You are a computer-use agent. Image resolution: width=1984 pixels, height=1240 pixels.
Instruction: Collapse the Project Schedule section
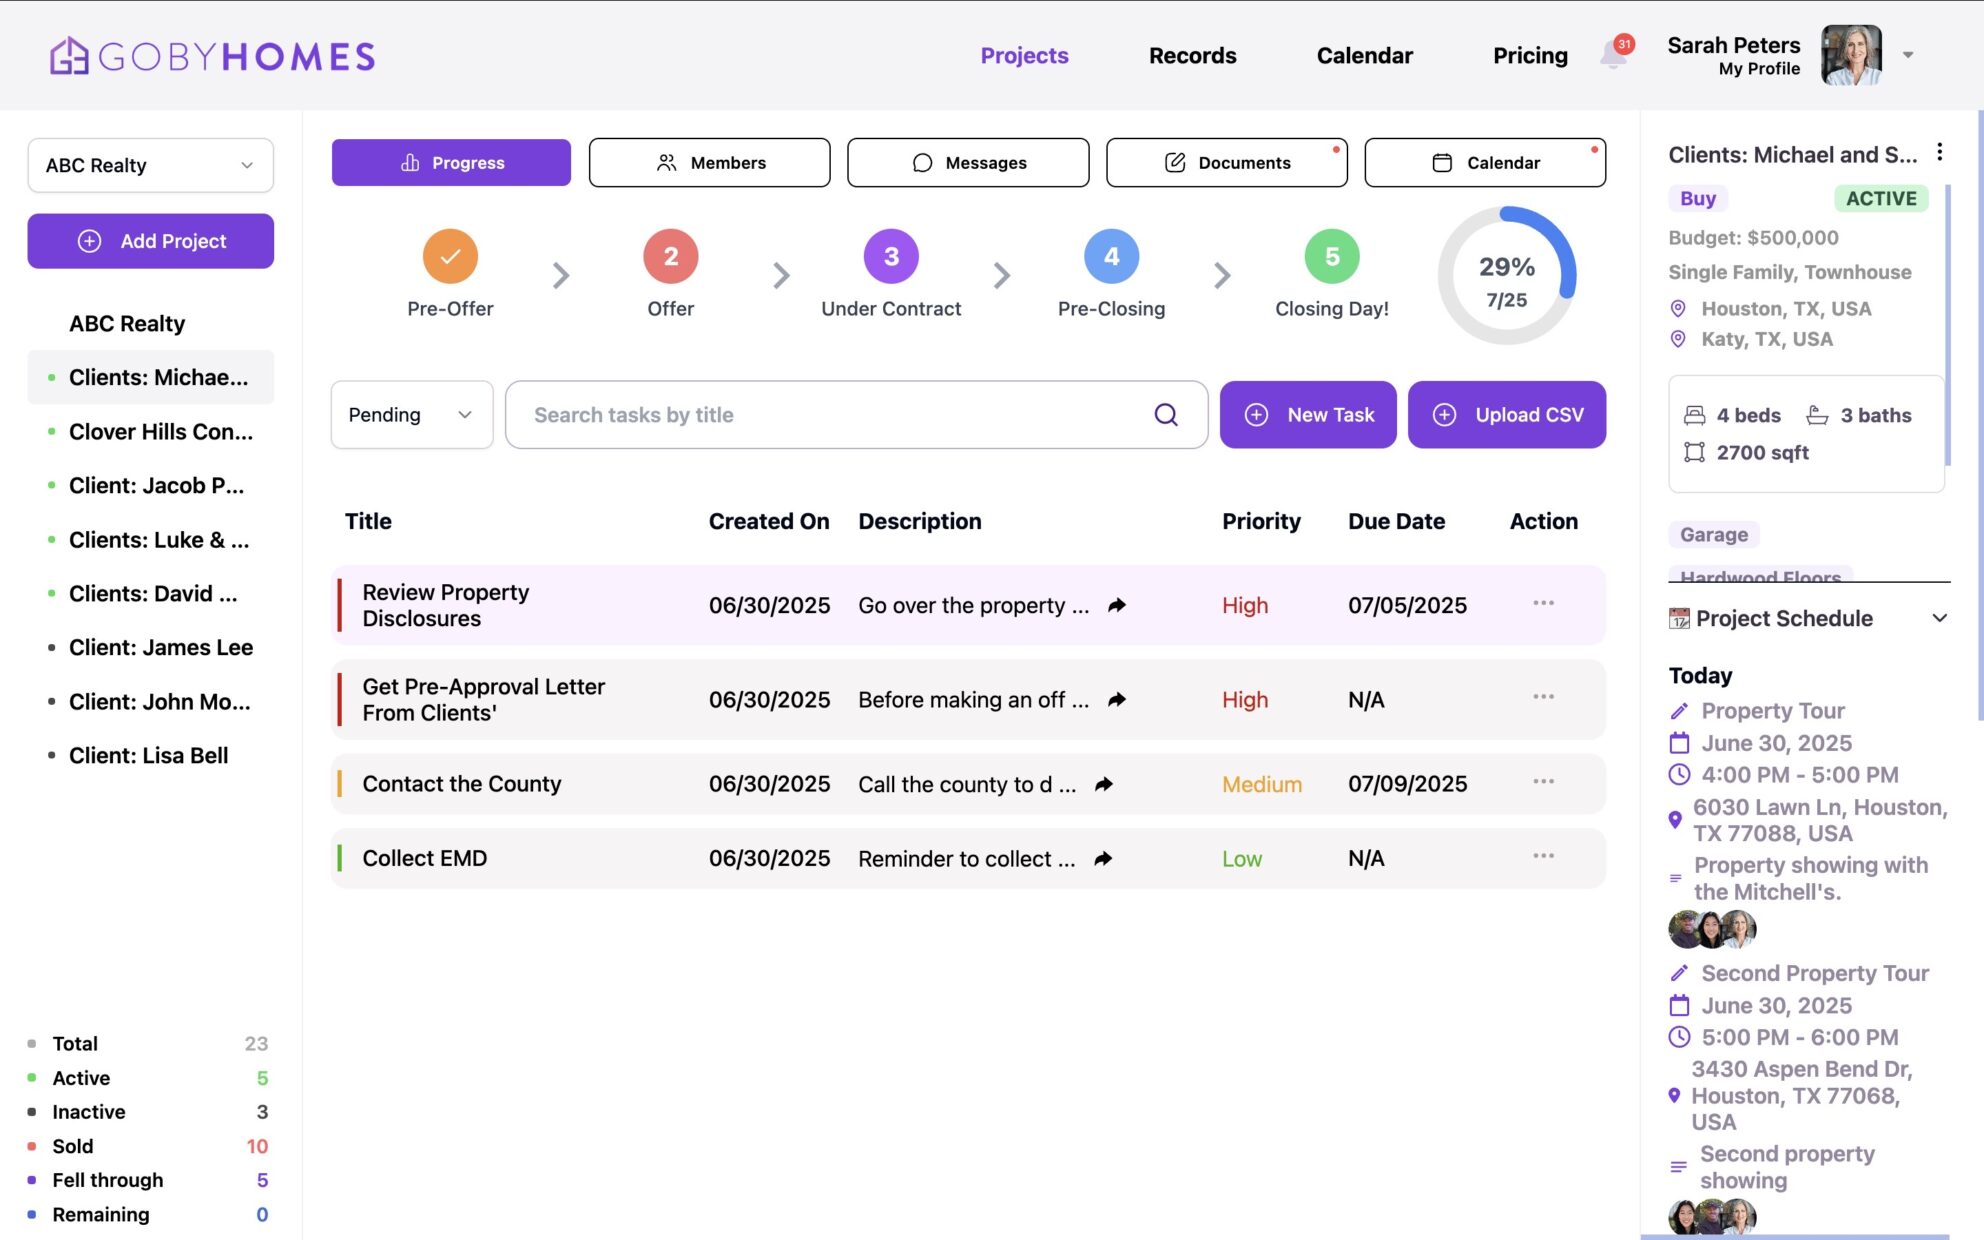(x=1939, y=618)
